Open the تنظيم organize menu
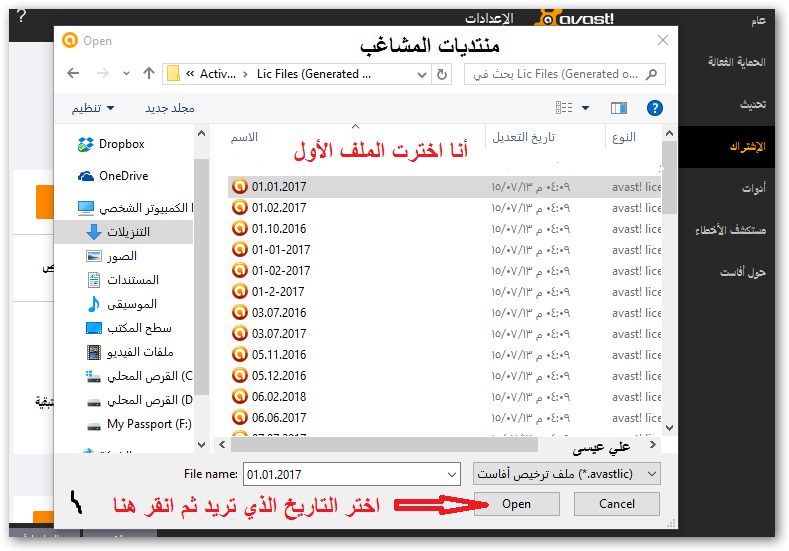Viewport: 789px width, 551px height. (92, 107)
